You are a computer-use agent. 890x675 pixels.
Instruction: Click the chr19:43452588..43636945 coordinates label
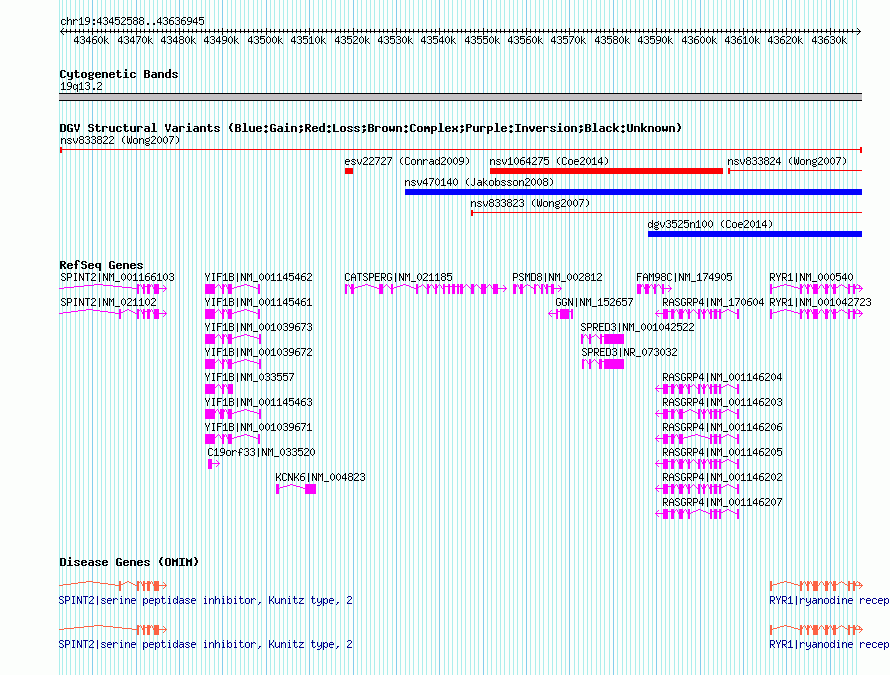click(x=132, y=21)
